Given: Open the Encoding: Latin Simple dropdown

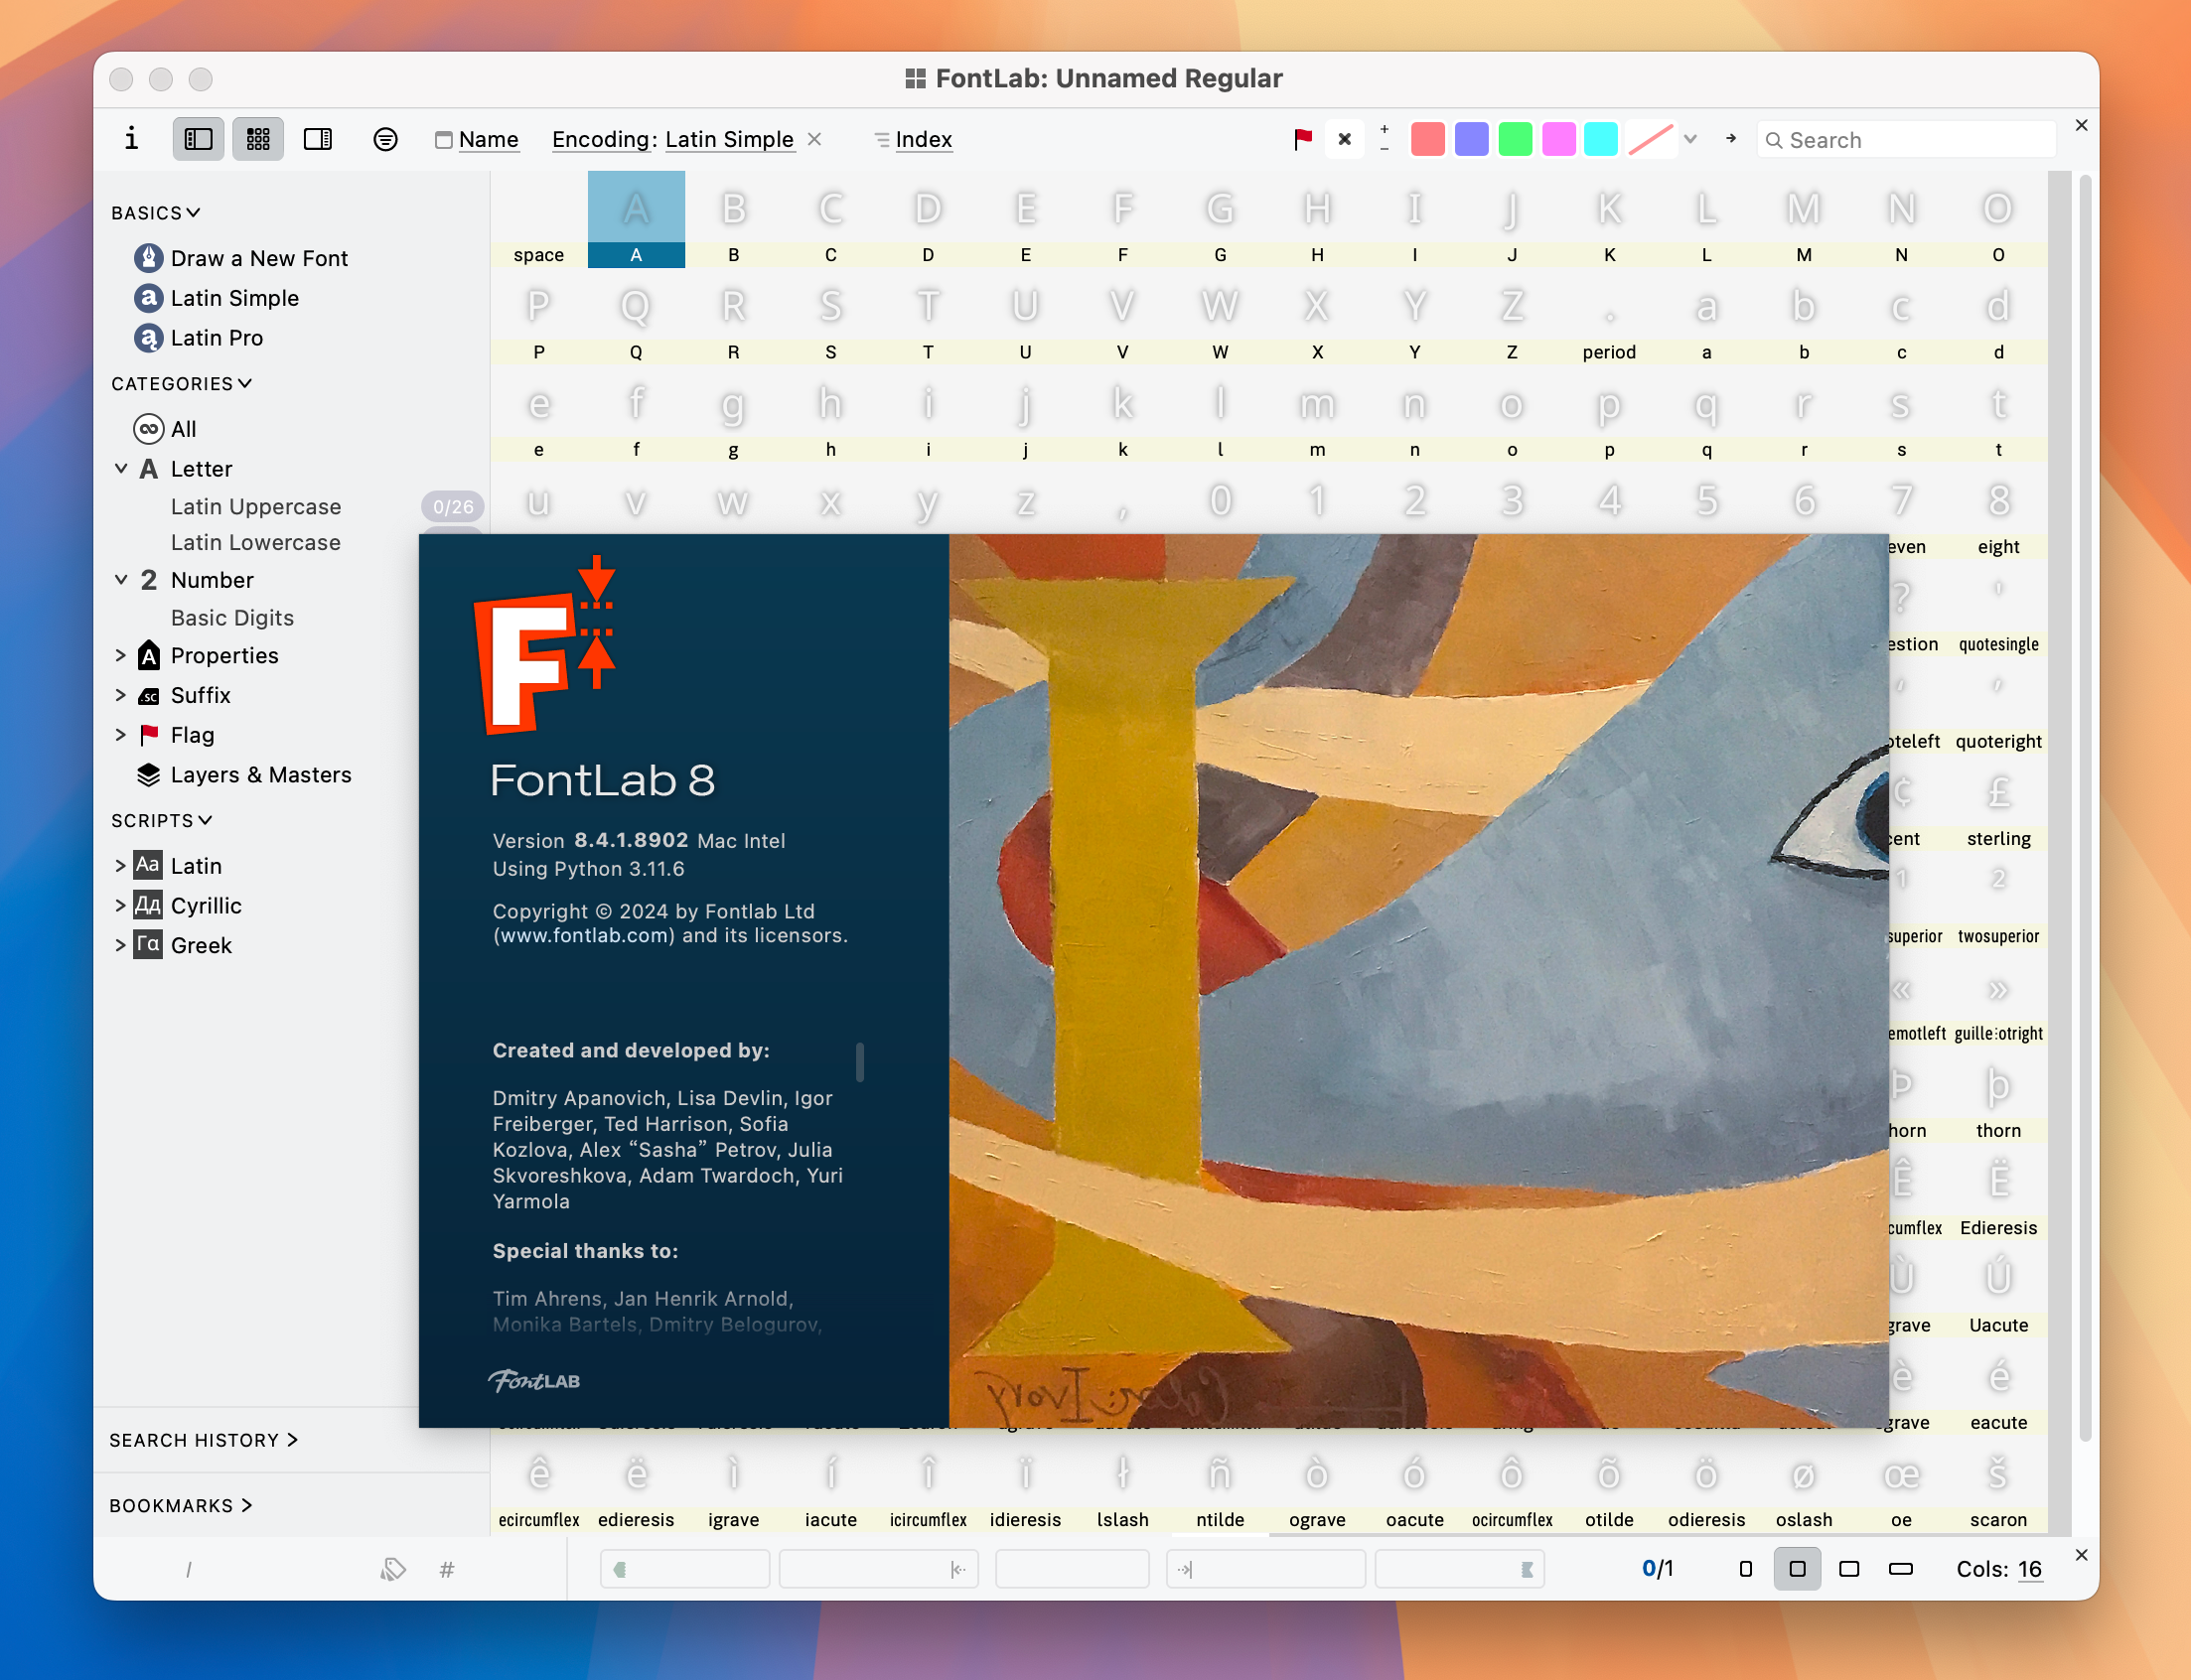Looking at the screenshot, I should tap(672, 139).
